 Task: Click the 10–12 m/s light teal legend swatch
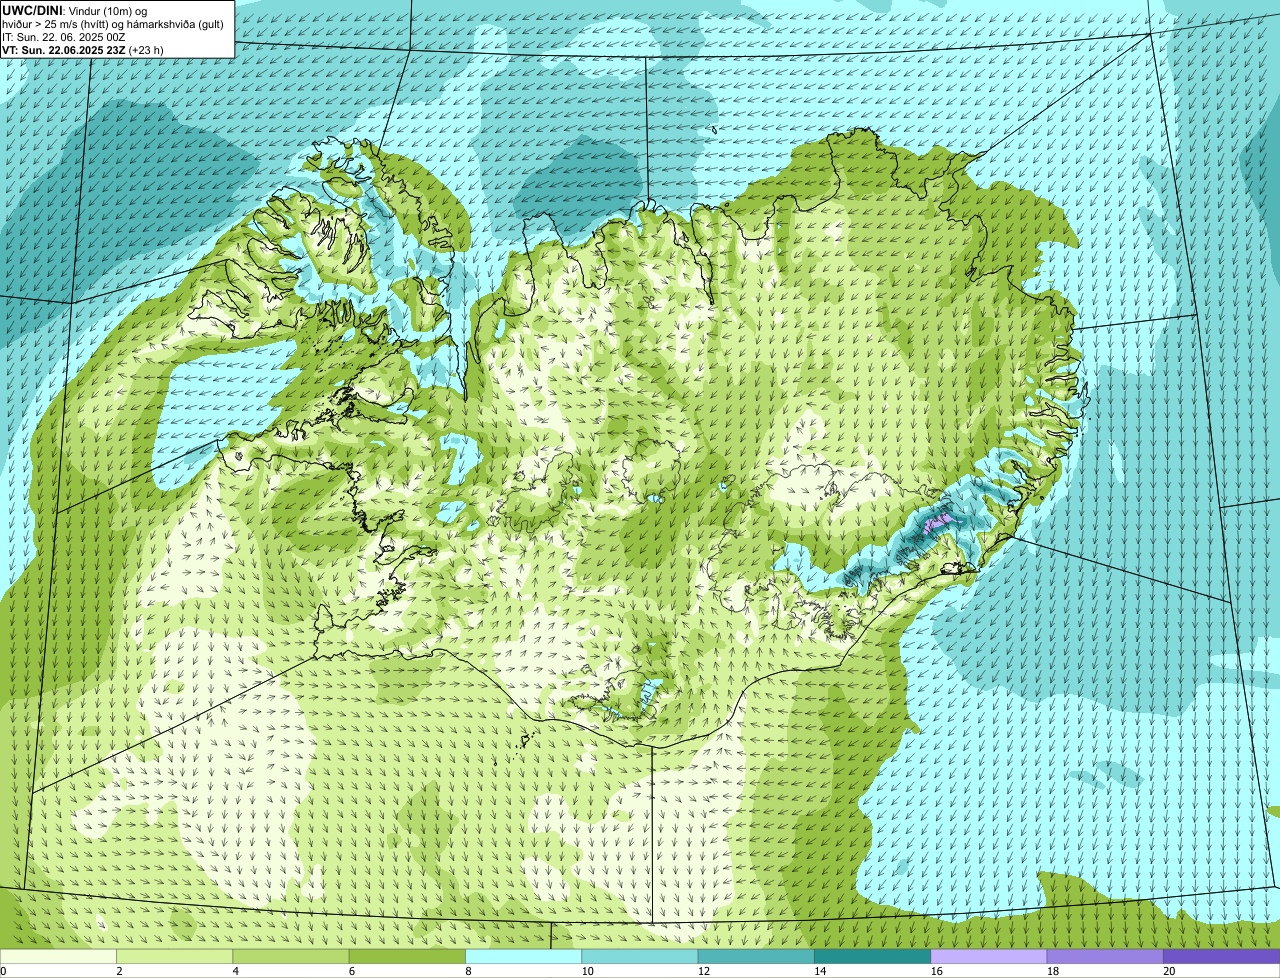640,956
